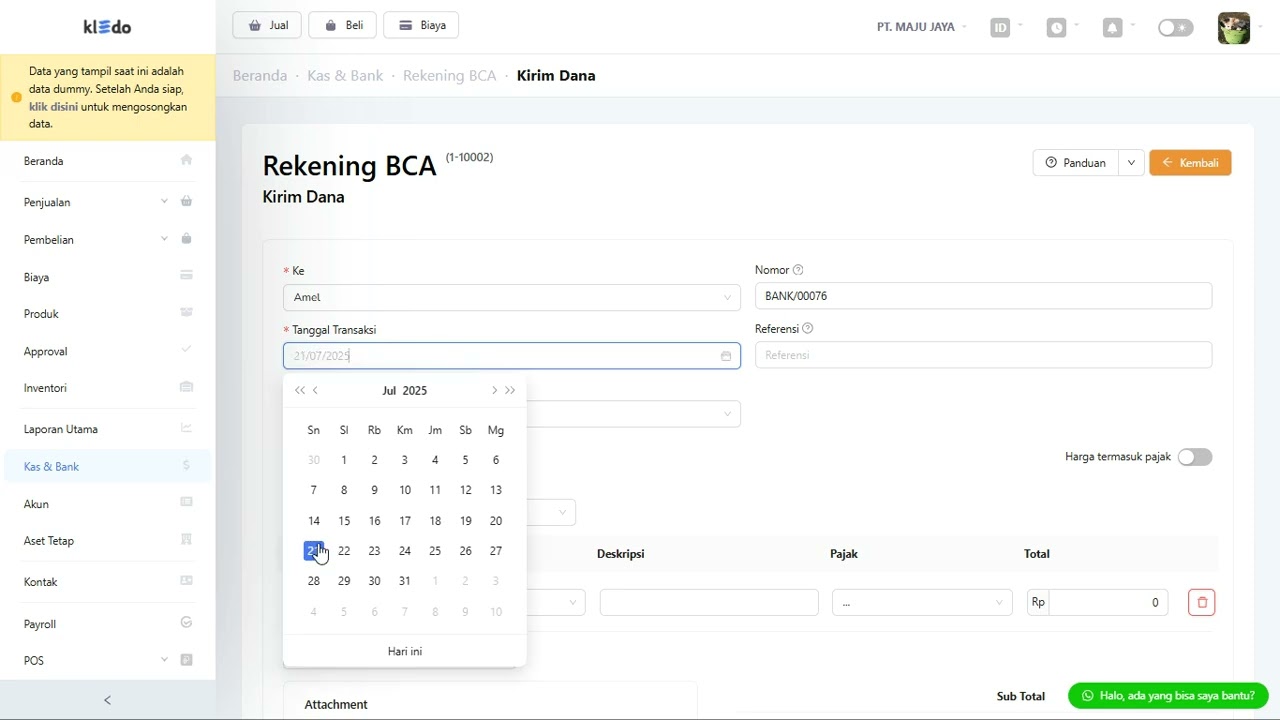
Task: Click the notification bell icon
Action: pos(1112,28)
